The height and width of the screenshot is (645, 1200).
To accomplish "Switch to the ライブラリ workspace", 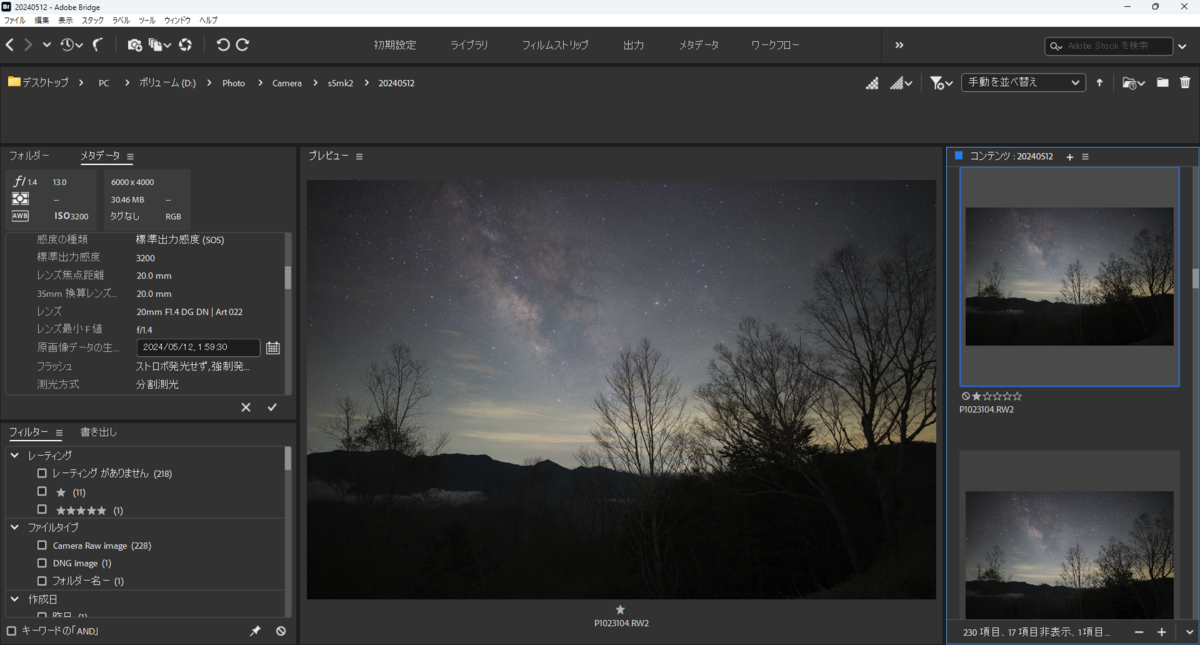I will [x=469, y=45].
